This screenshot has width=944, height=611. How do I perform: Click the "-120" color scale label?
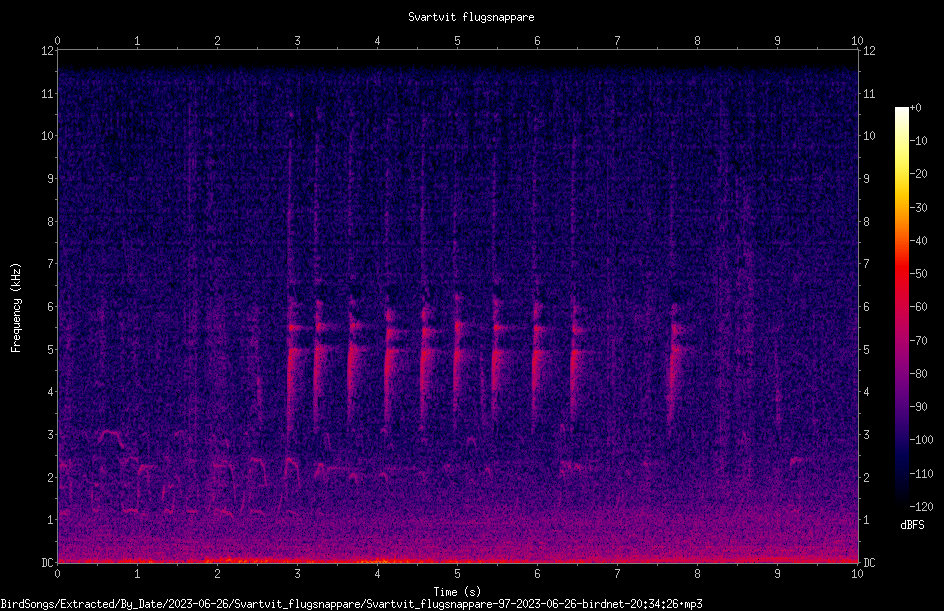[922, 507]
